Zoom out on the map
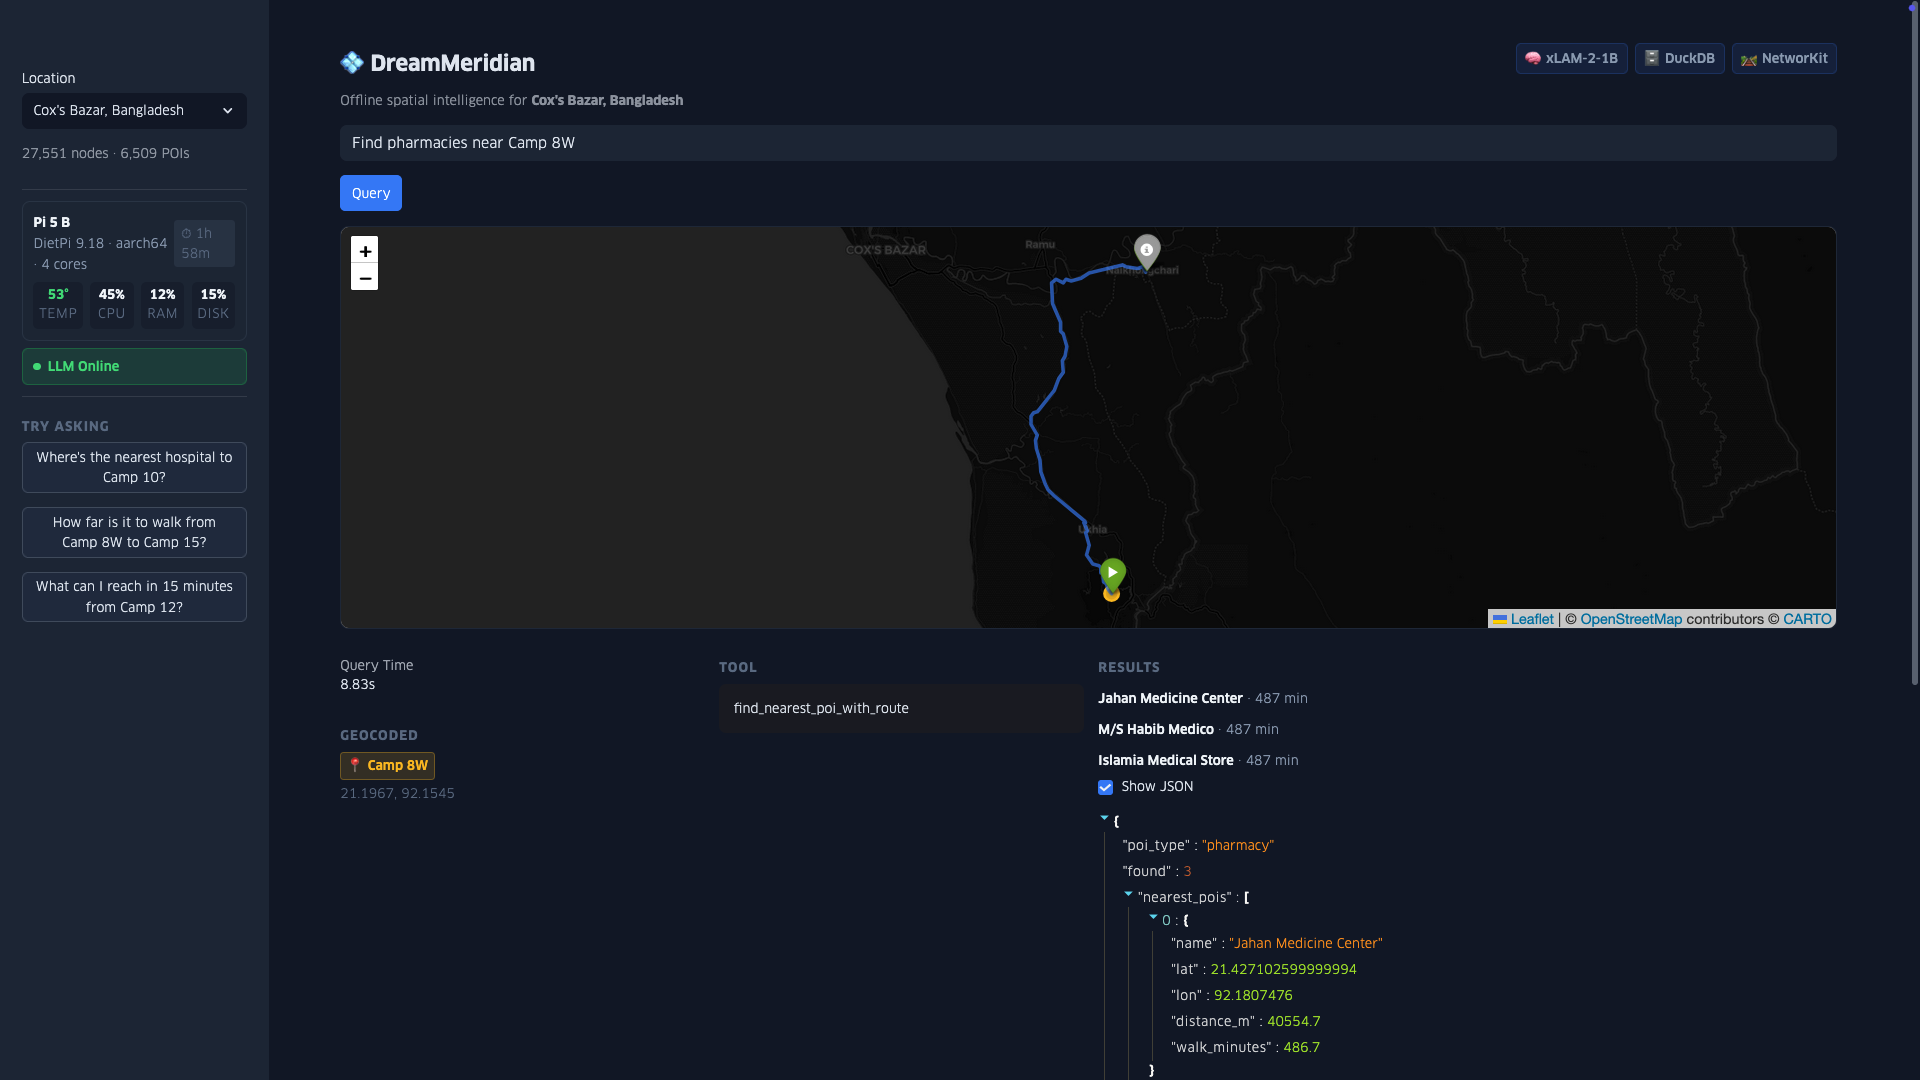Image resolution: width=1920 pixels, height=1080 pixels. tap(365, 278)
